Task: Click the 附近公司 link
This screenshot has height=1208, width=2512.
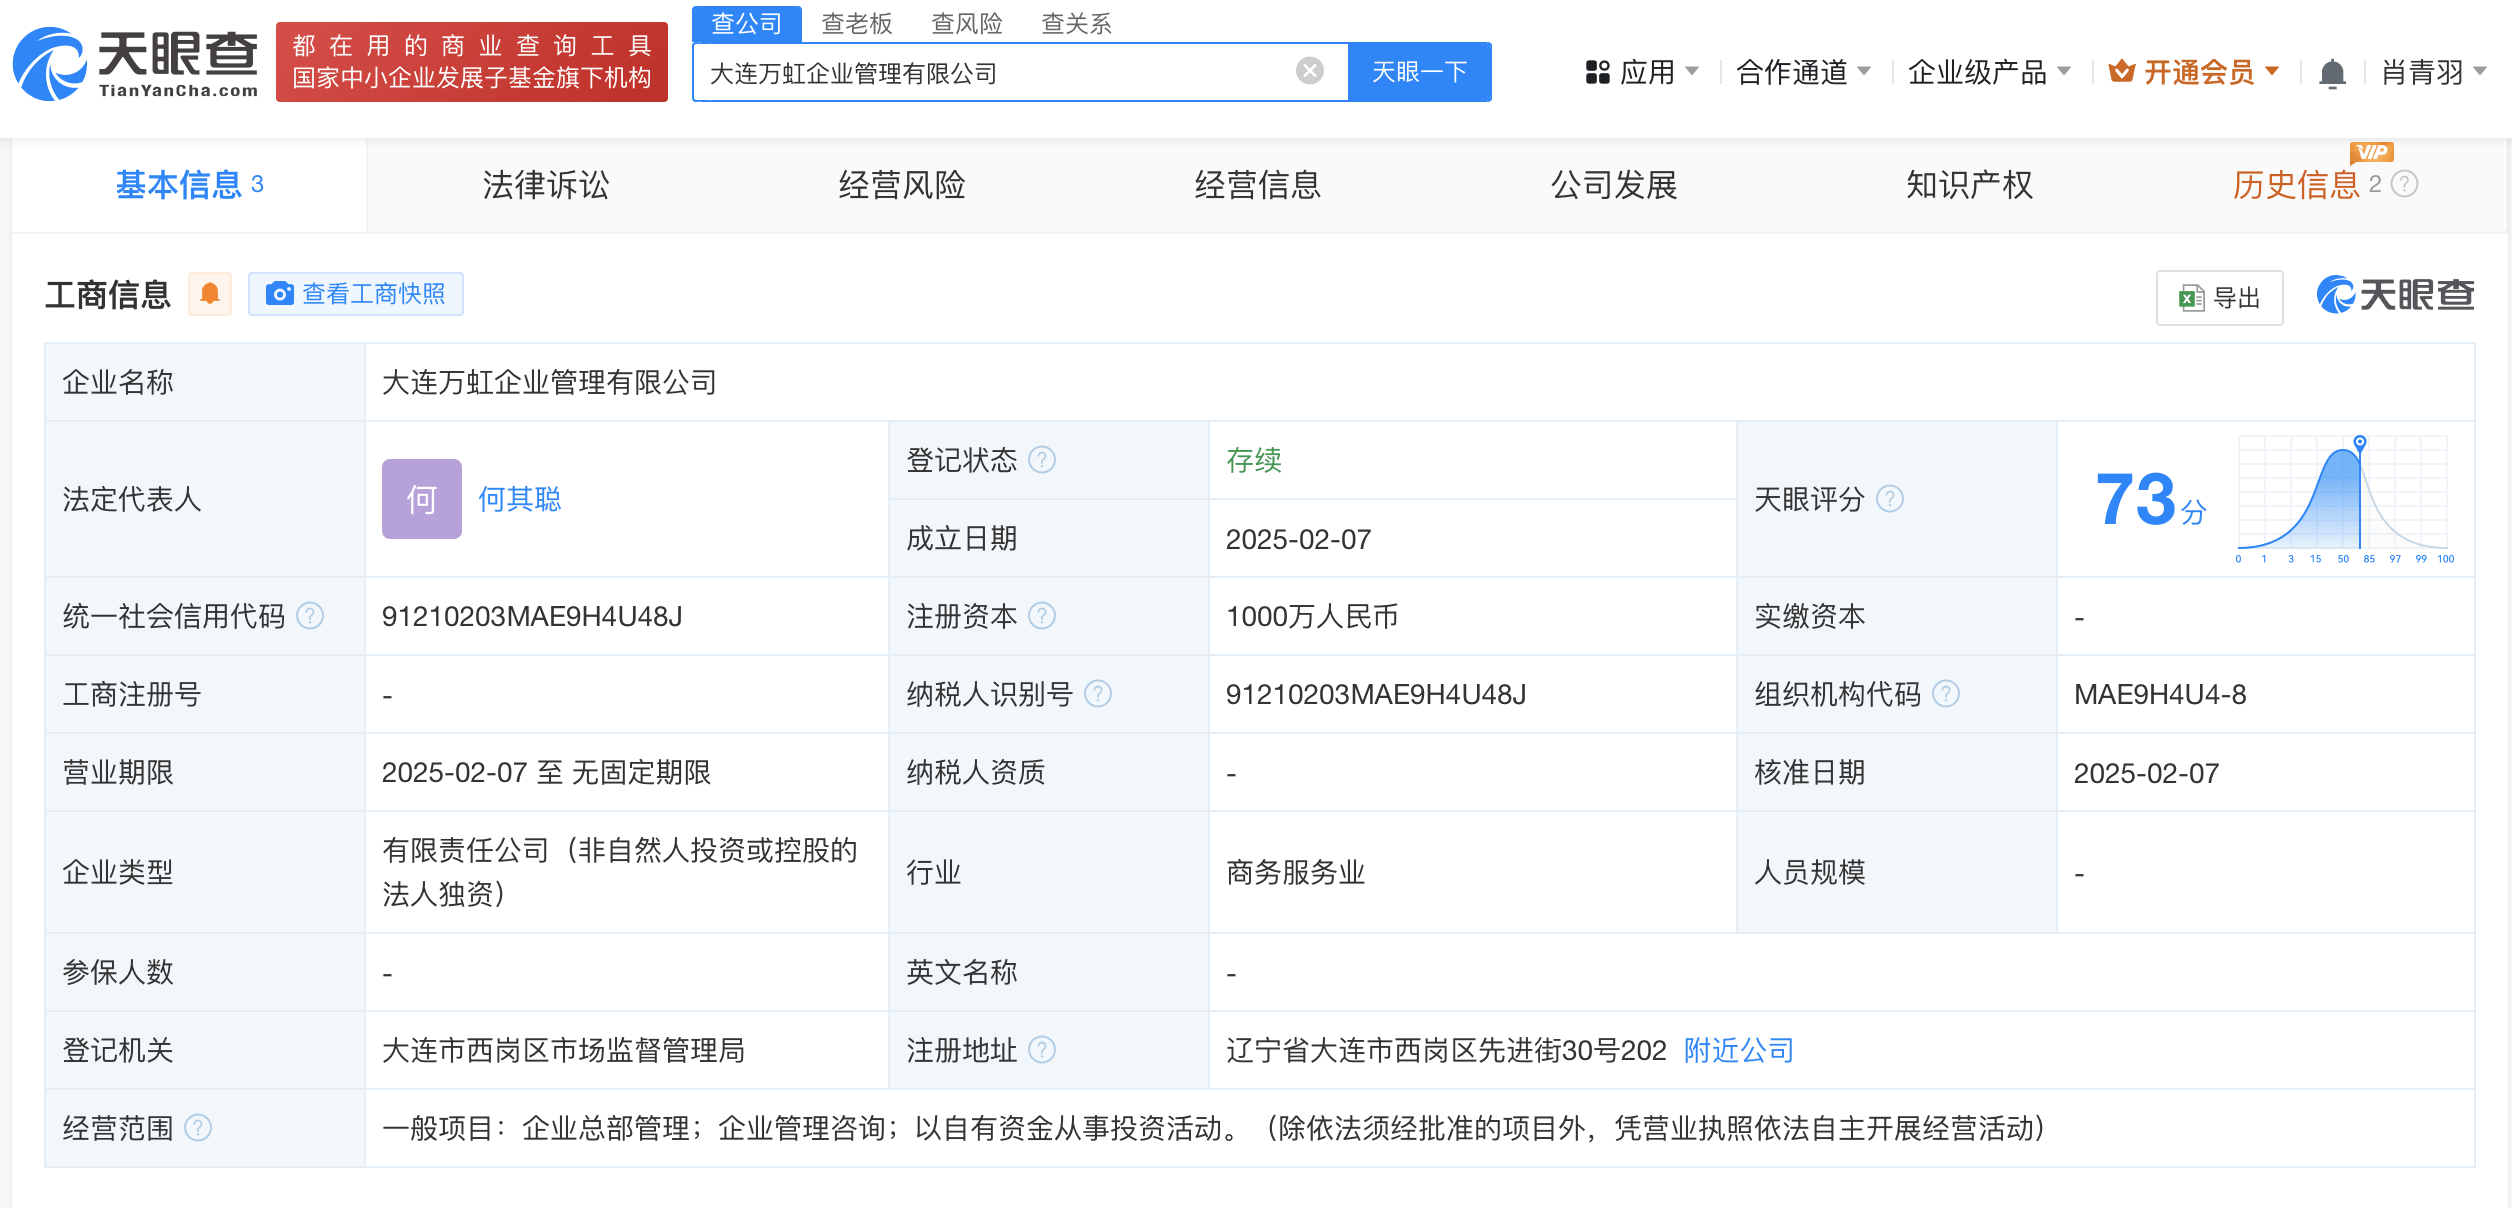Action: click(x=1739, y=1050)
